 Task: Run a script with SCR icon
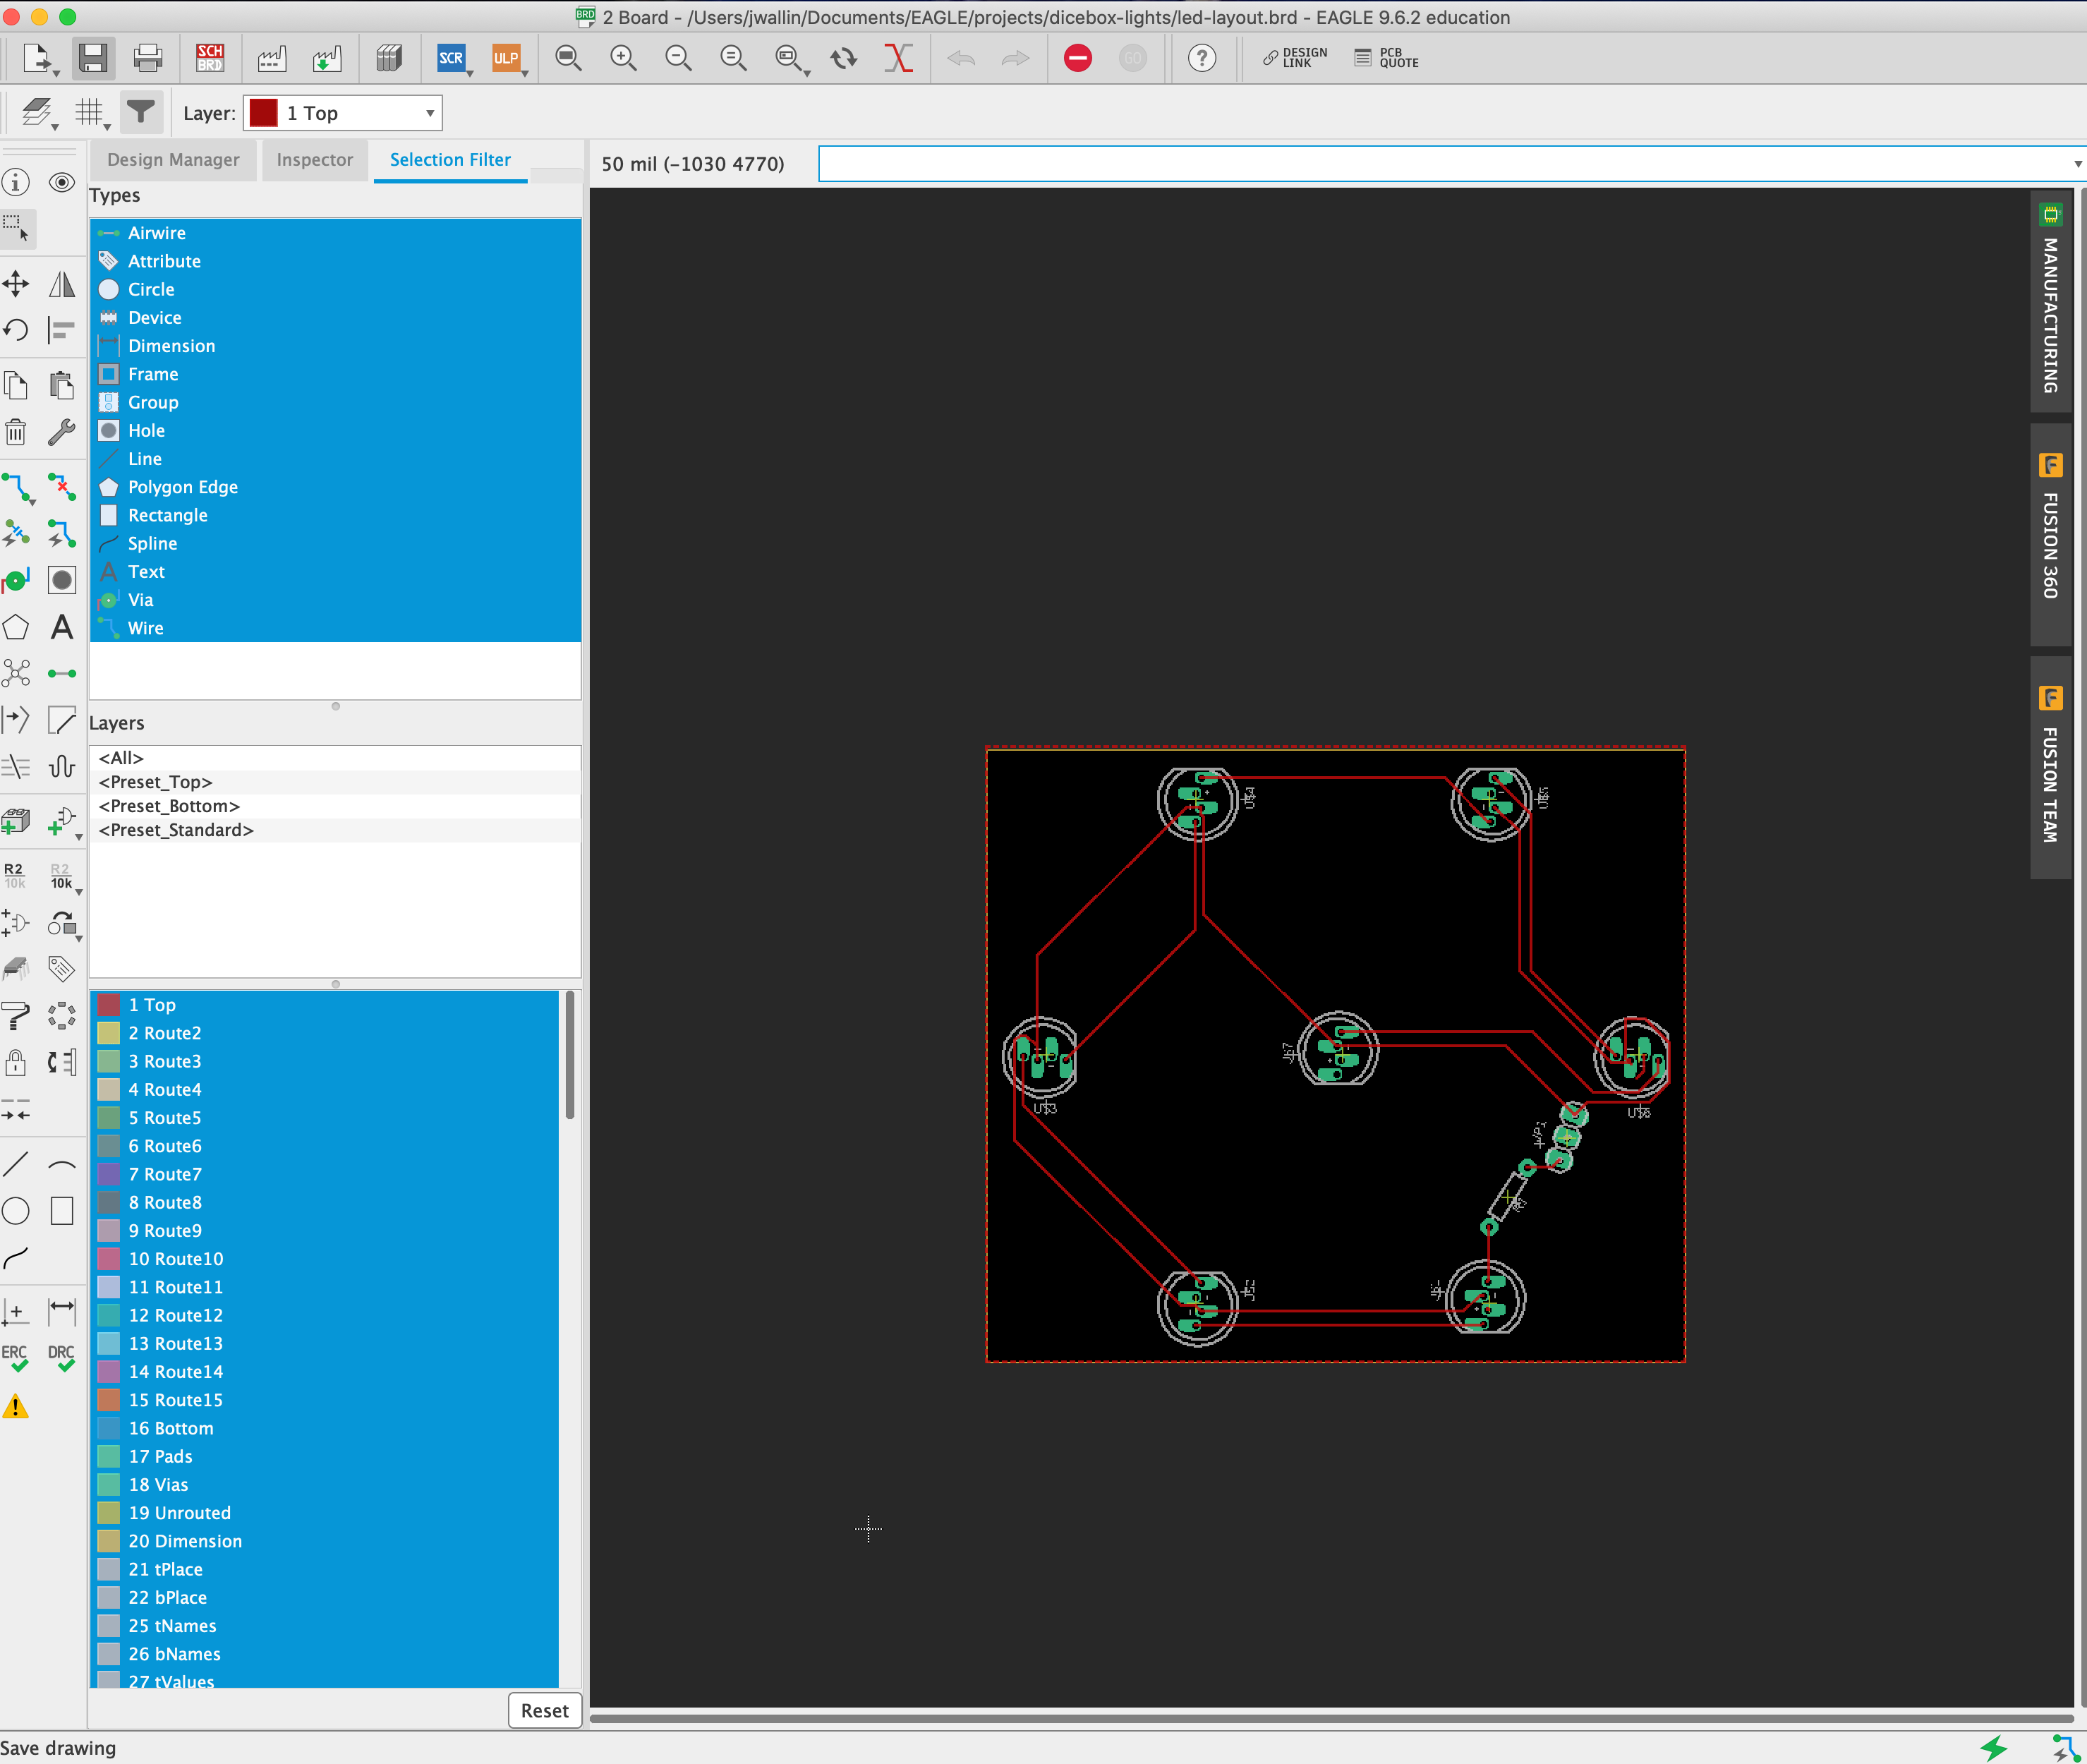tap(451, 58)
